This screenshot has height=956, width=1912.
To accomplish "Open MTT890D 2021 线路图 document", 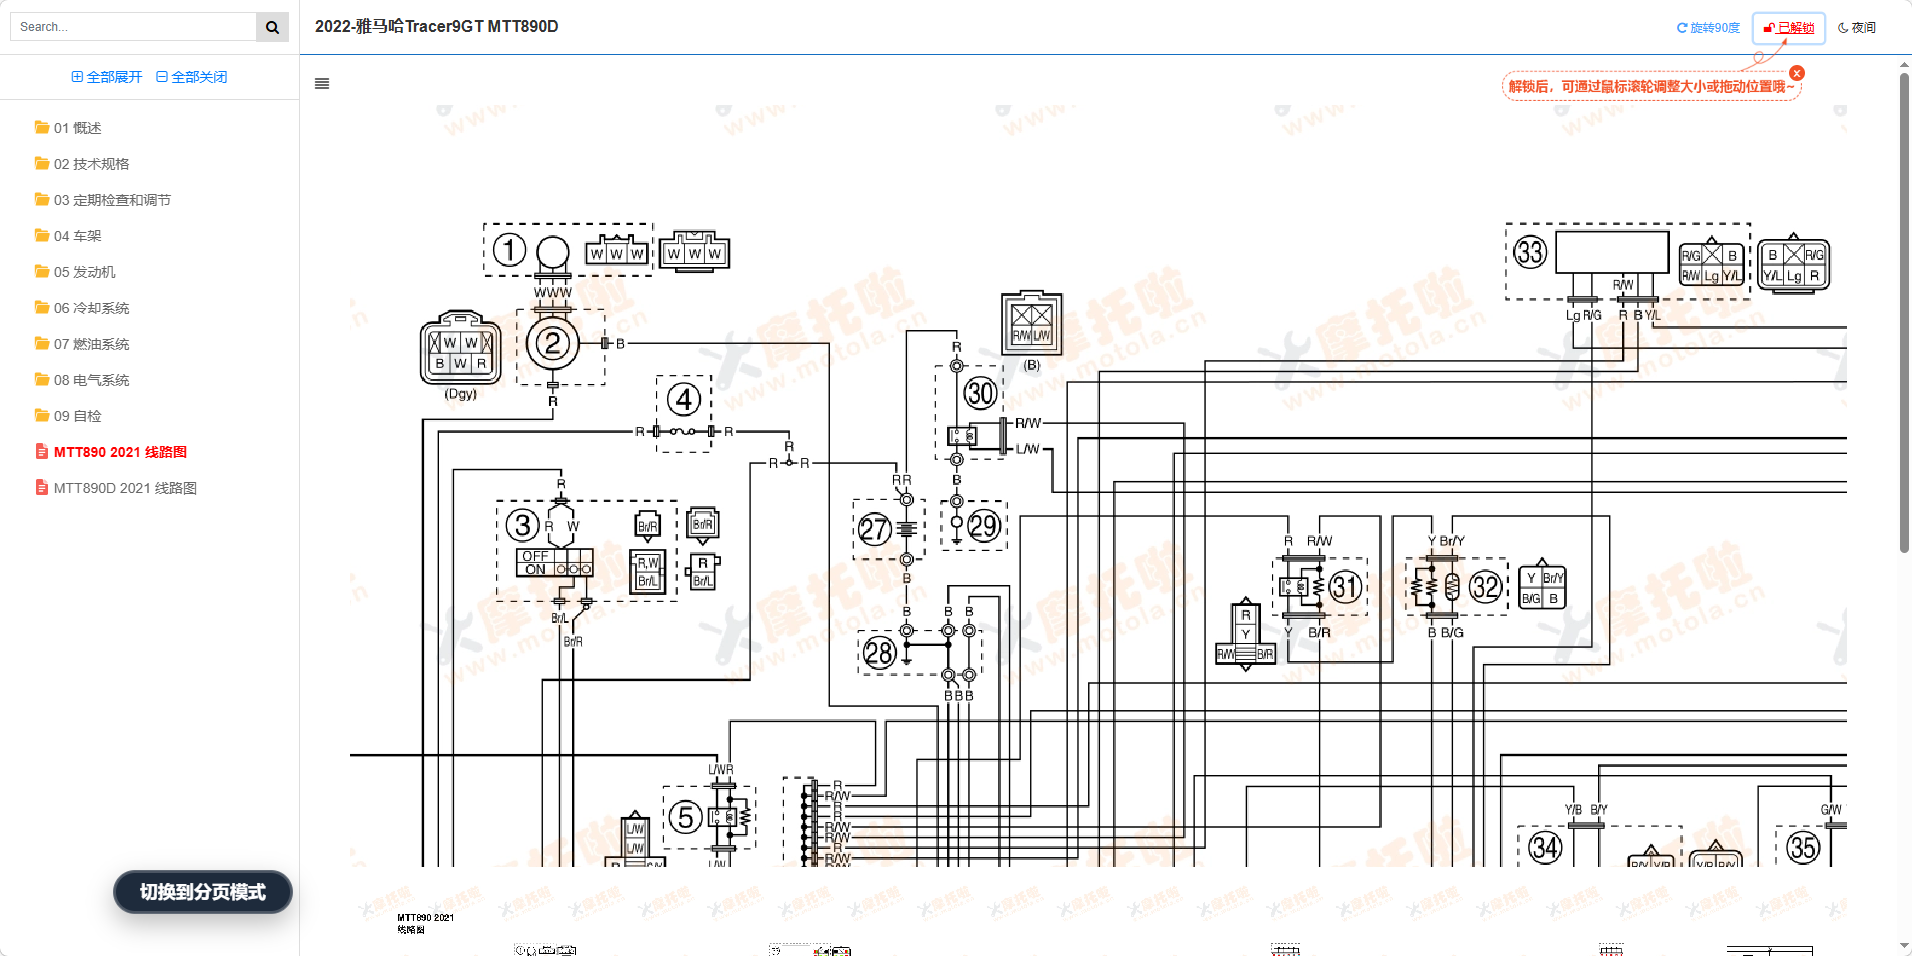I will click(125, 488).
